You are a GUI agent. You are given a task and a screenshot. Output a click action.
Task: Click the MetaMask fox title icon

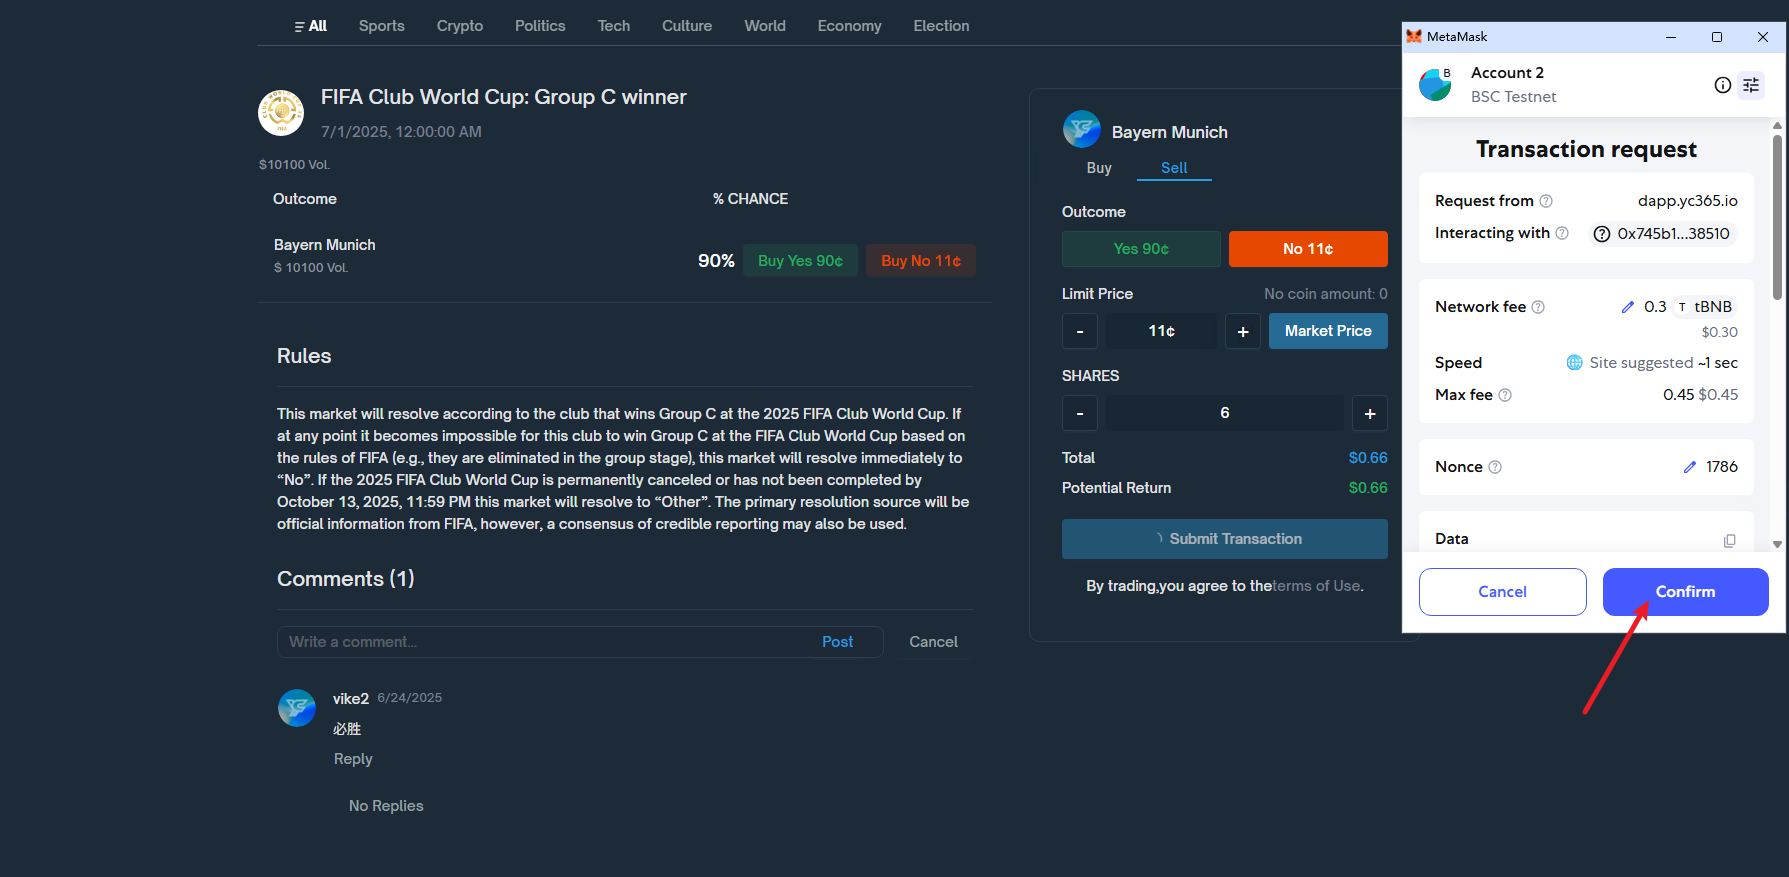(x=1414, y=36)
